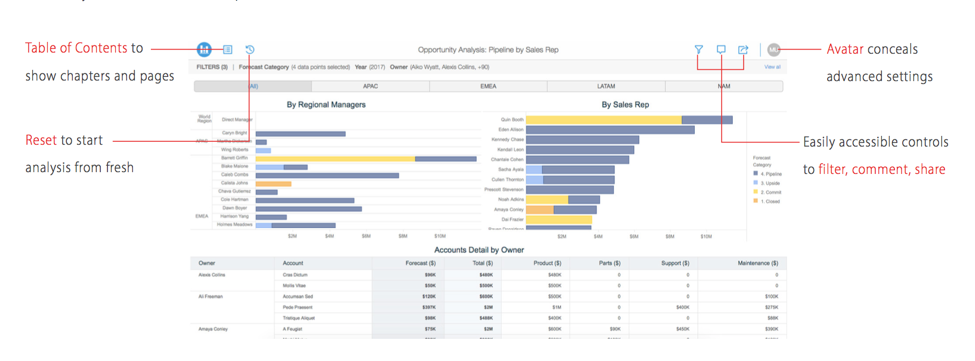Select the (All) region tab
This screenshot has width=975, height=361.
click(252, 86)
